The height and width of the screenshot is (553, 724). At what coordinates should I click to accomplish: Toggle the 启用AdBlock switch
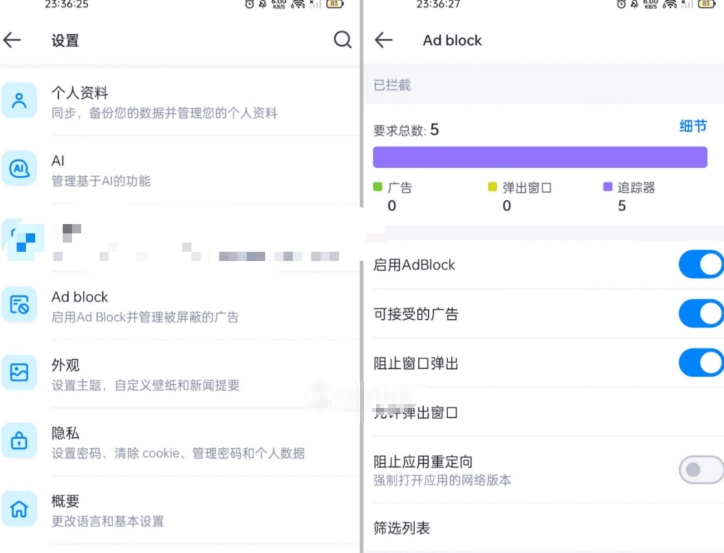(x=700, y=265)
